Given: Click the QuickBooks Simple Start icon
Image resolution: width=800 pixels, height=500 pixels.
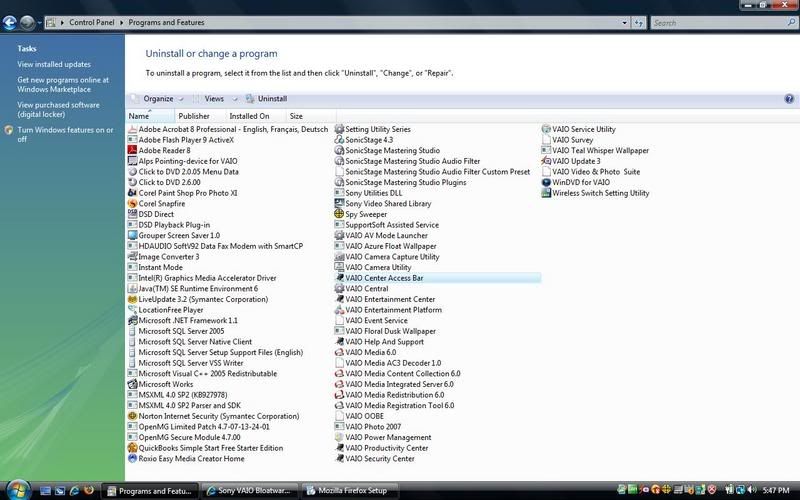Looking at the screenshot, I should [x=132, y=448].
